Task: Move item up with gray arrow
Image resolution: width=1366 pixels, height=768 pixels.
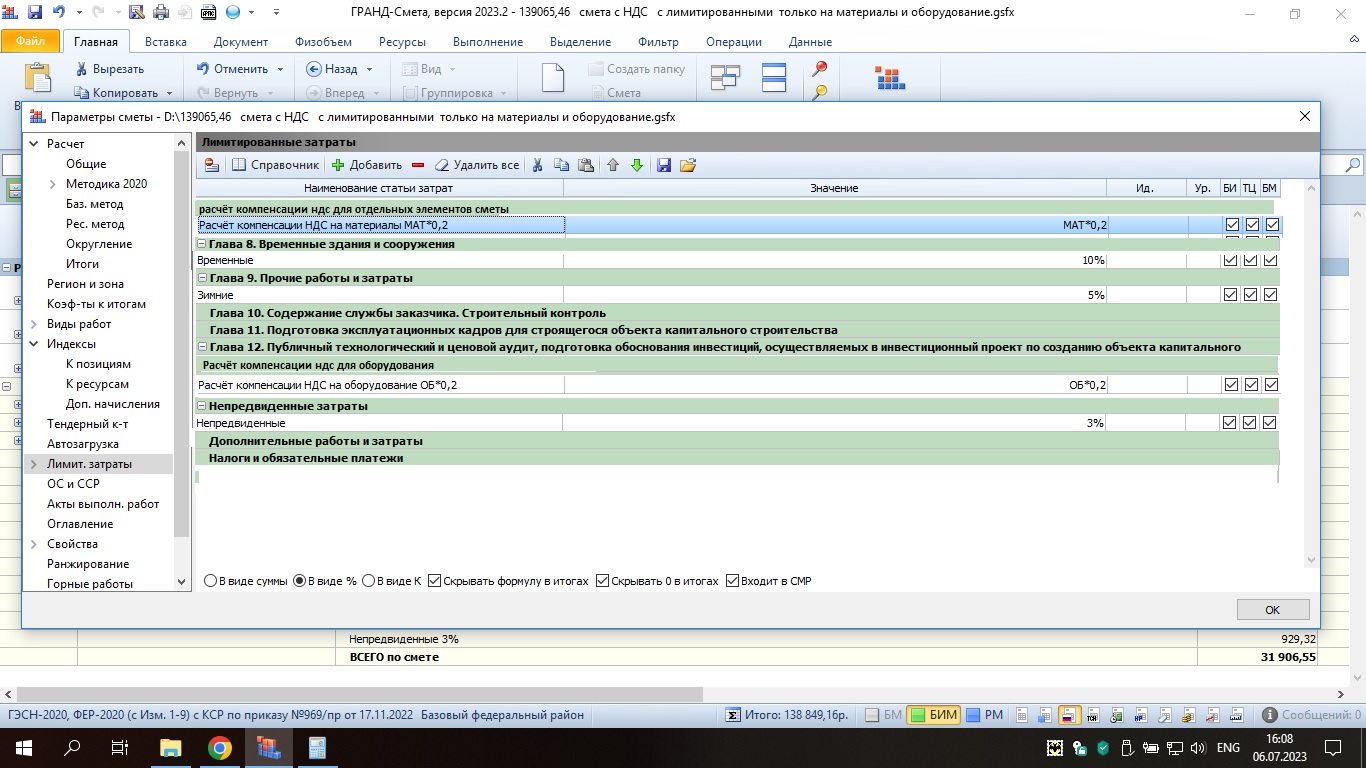Action: click(x=613, y=165)
